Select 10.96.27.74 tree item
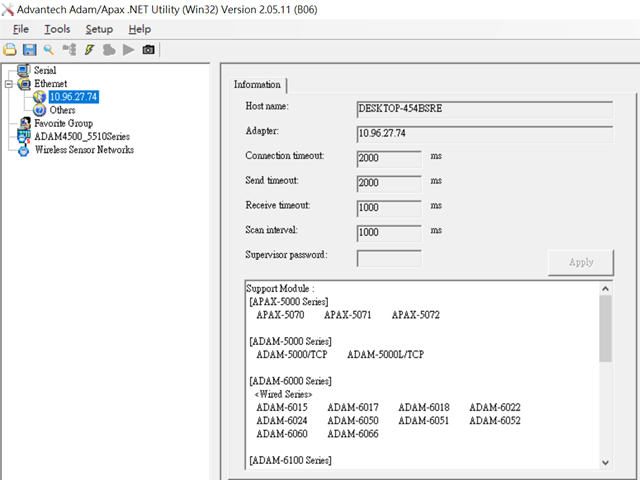Screen dimensions: 640x480 click(x=73, y=97)
